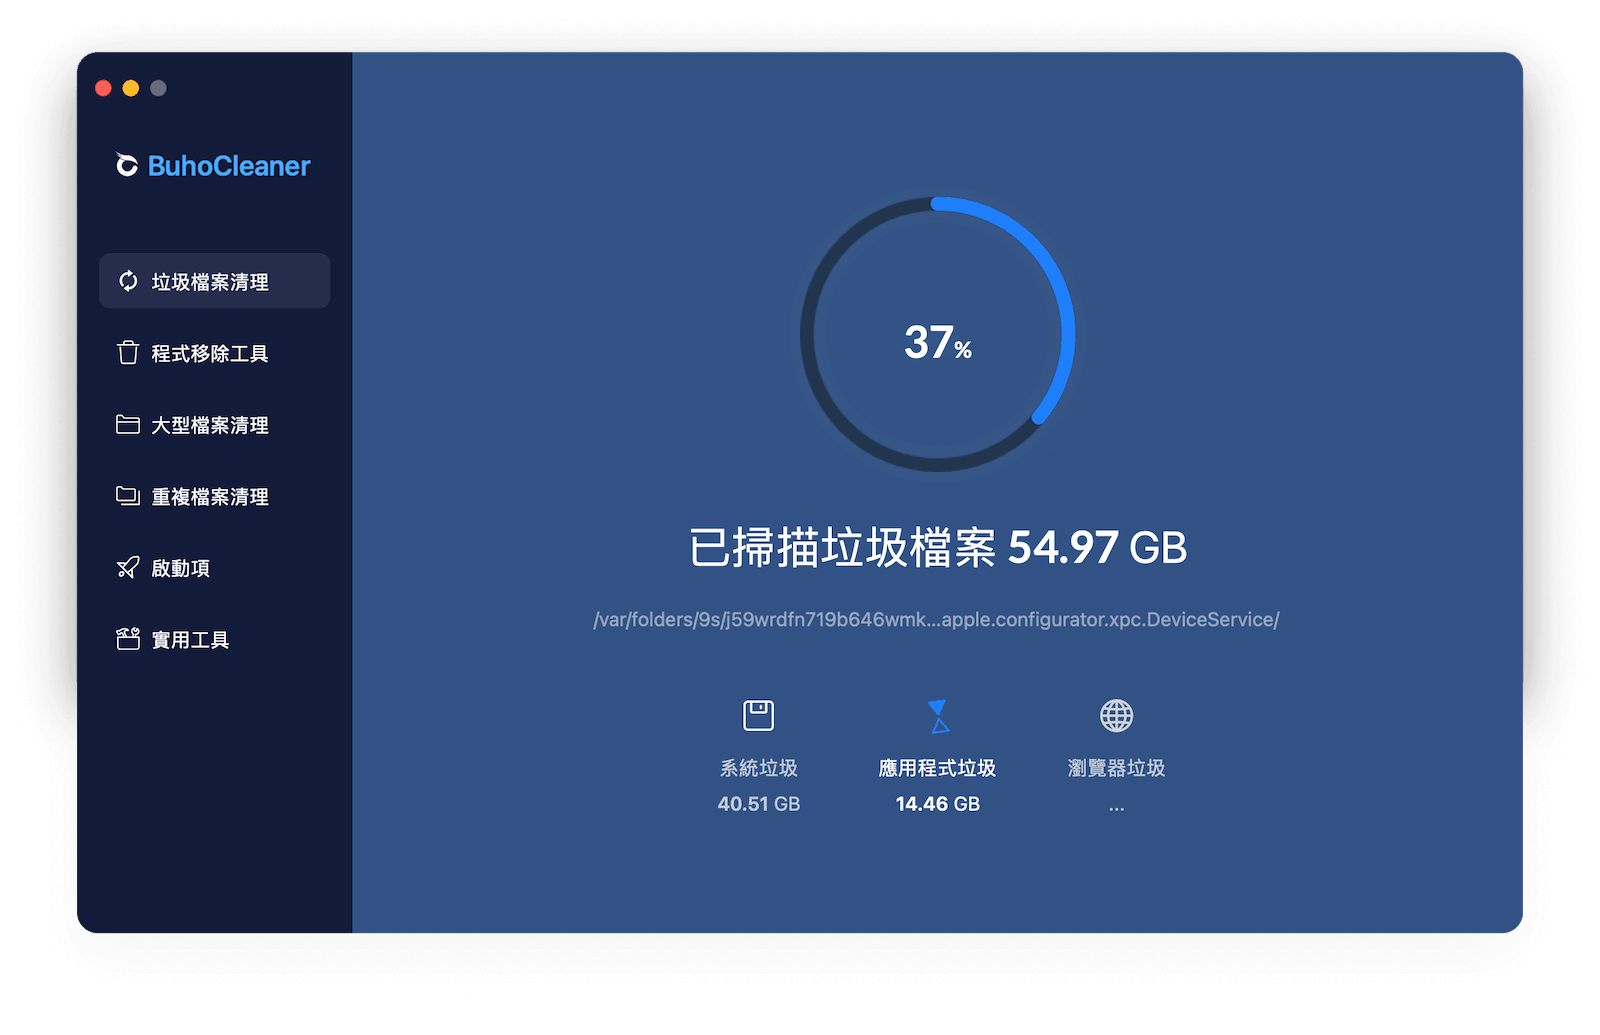Click the 垃圾檔案清理 refresh icon
The image size is (1600, 1035).
[128, 281]
